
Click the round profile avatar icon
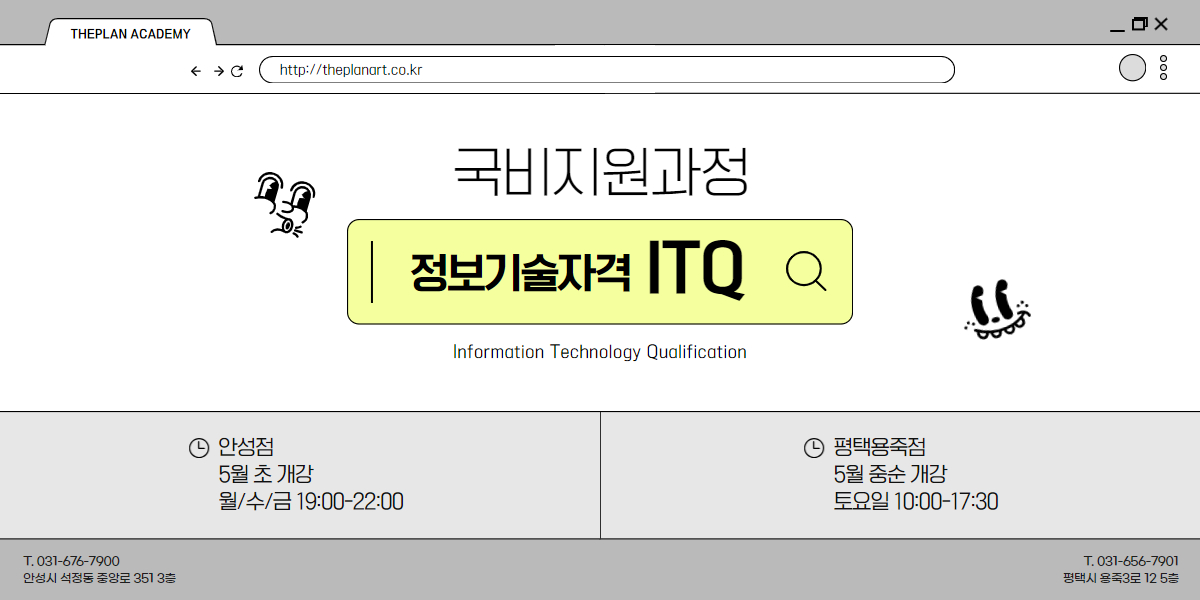coord(1132,68)
